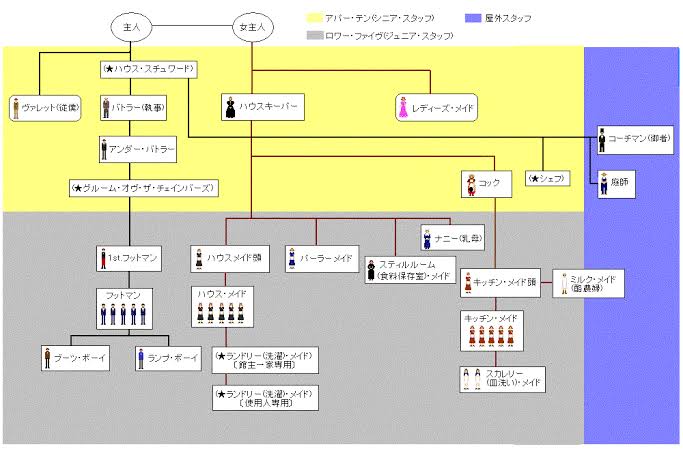Select the パーラー・メイド figure icon

(292, 258)
